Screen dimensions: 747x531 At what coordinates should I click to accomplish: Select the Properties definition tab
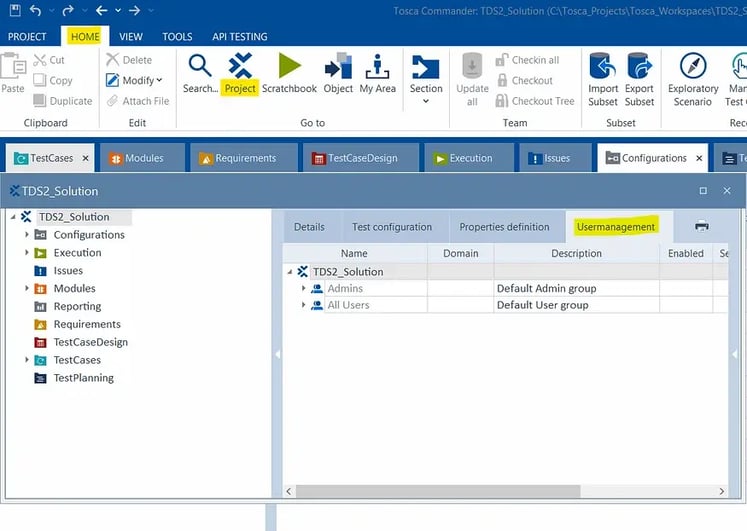click(x=504, y=227)
